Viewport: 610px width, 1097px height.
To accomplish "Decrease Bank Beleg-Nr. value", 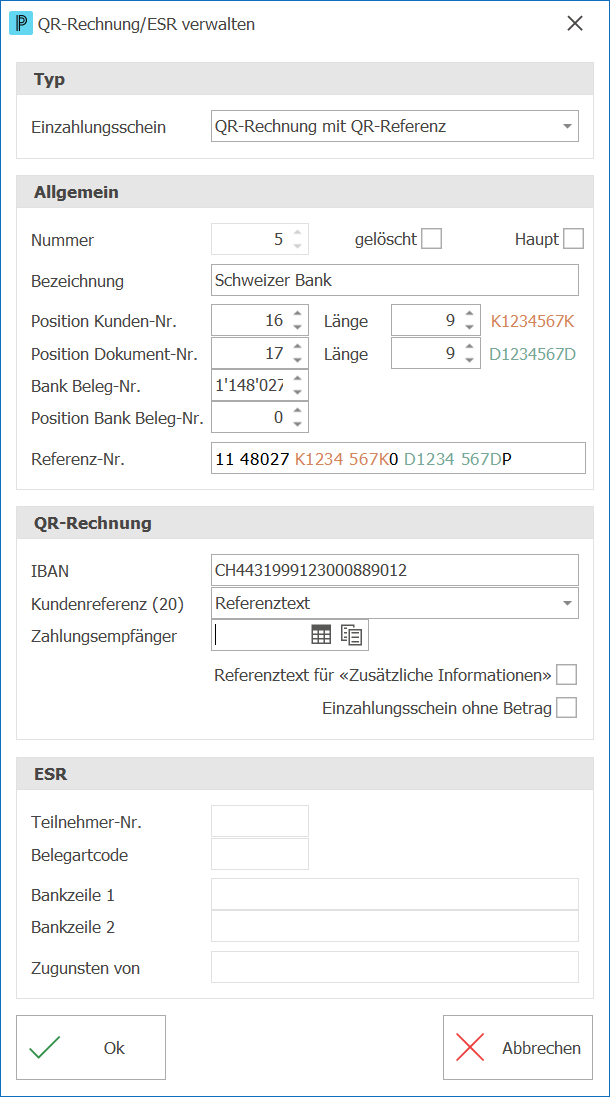I will tap(297, 391).
